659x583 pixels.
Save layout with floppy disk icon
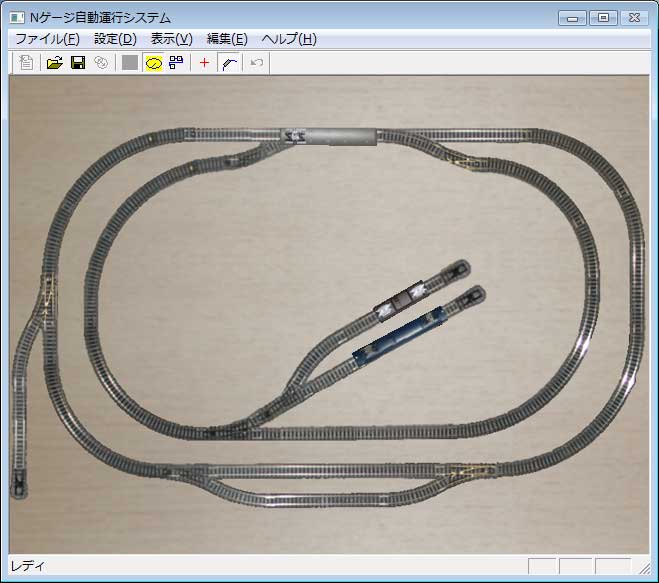[x=78, y=63]
